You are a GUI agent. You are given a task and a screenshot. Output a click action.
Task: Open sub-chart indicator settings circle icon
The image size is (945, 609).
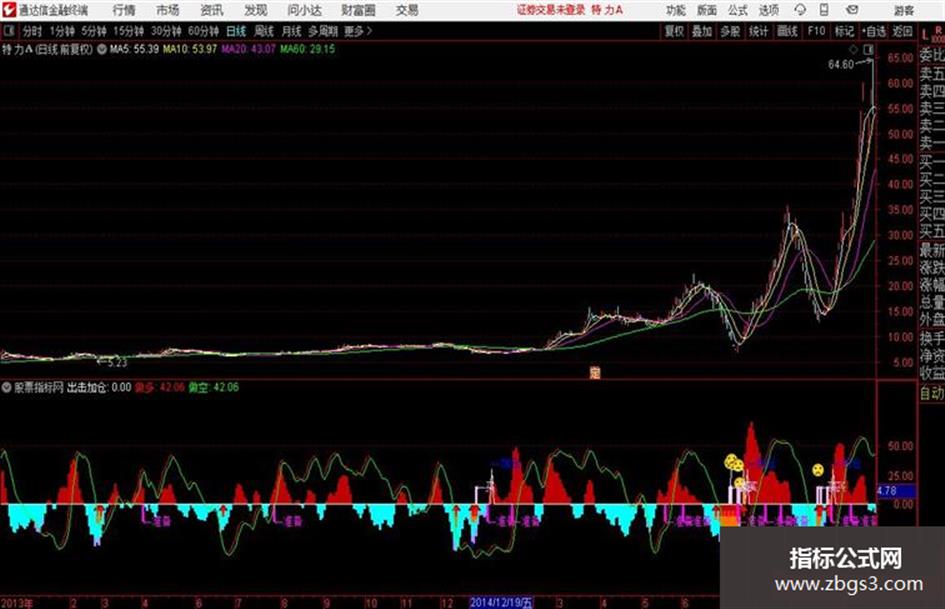pos(7,387)
